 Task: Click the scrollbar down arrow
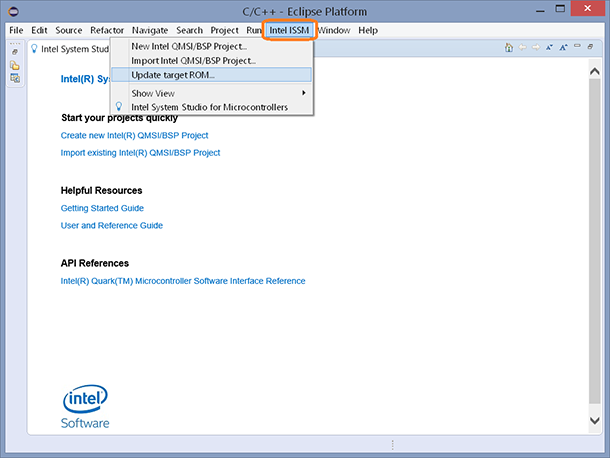(x=594, y=420)
